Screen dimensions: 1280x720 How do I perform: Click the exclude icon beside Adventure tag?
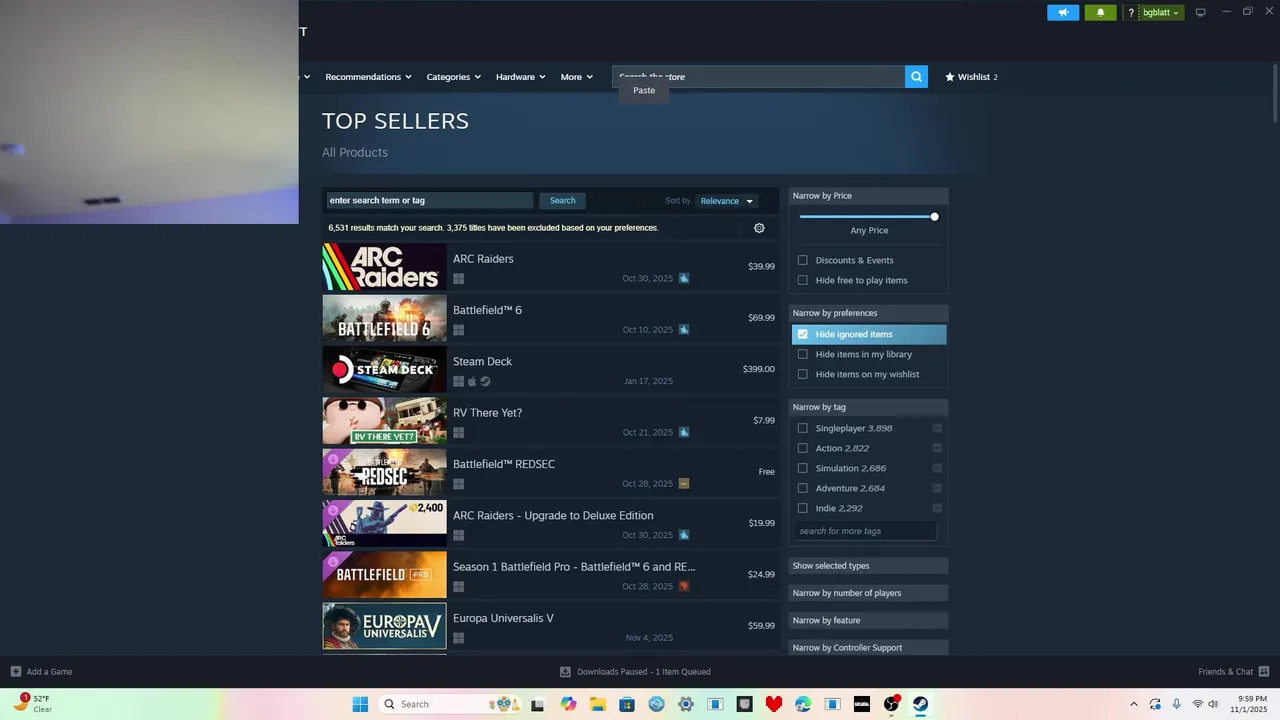pos(937,488)
